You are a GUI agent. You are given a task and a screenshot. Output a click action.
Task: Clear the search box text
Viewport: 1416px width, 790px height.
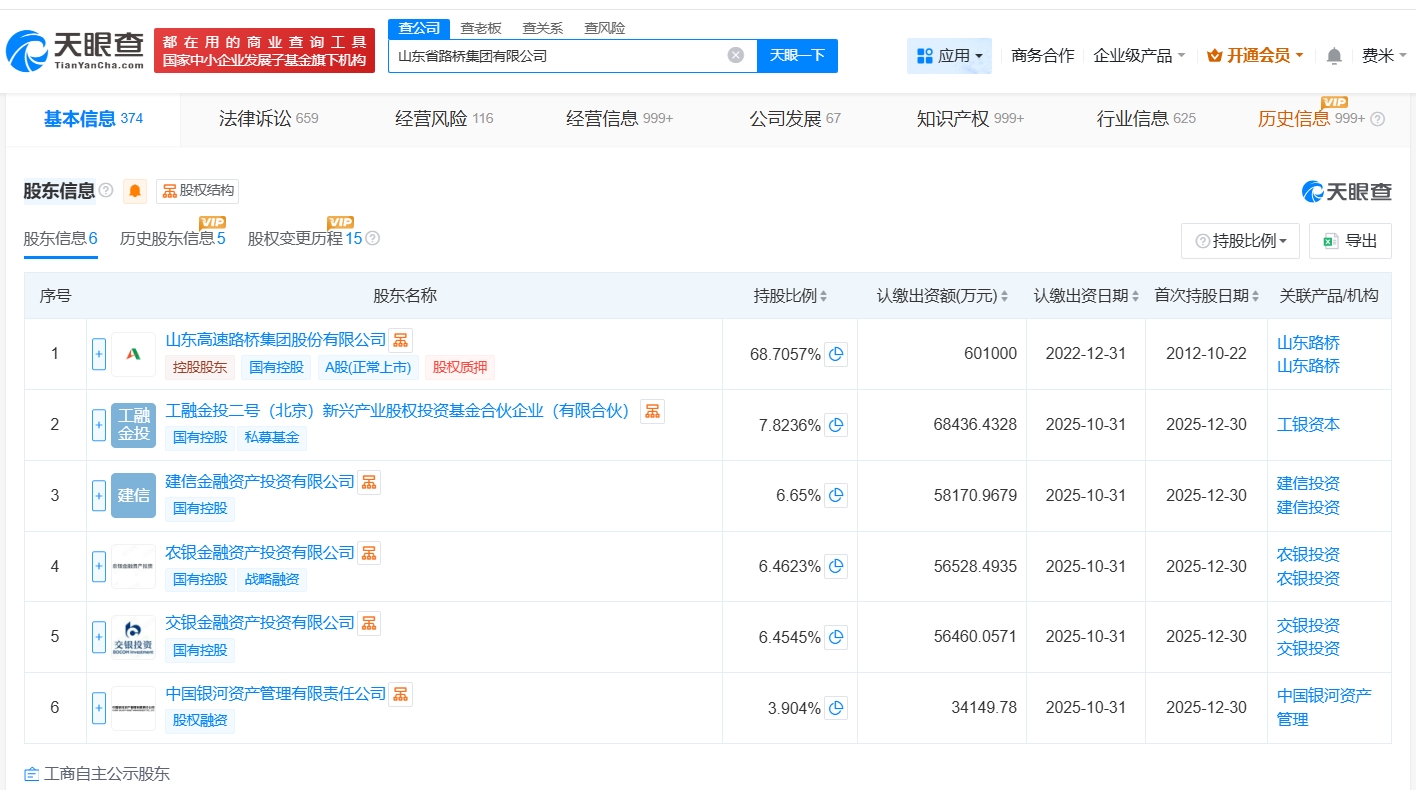(736, 56)
